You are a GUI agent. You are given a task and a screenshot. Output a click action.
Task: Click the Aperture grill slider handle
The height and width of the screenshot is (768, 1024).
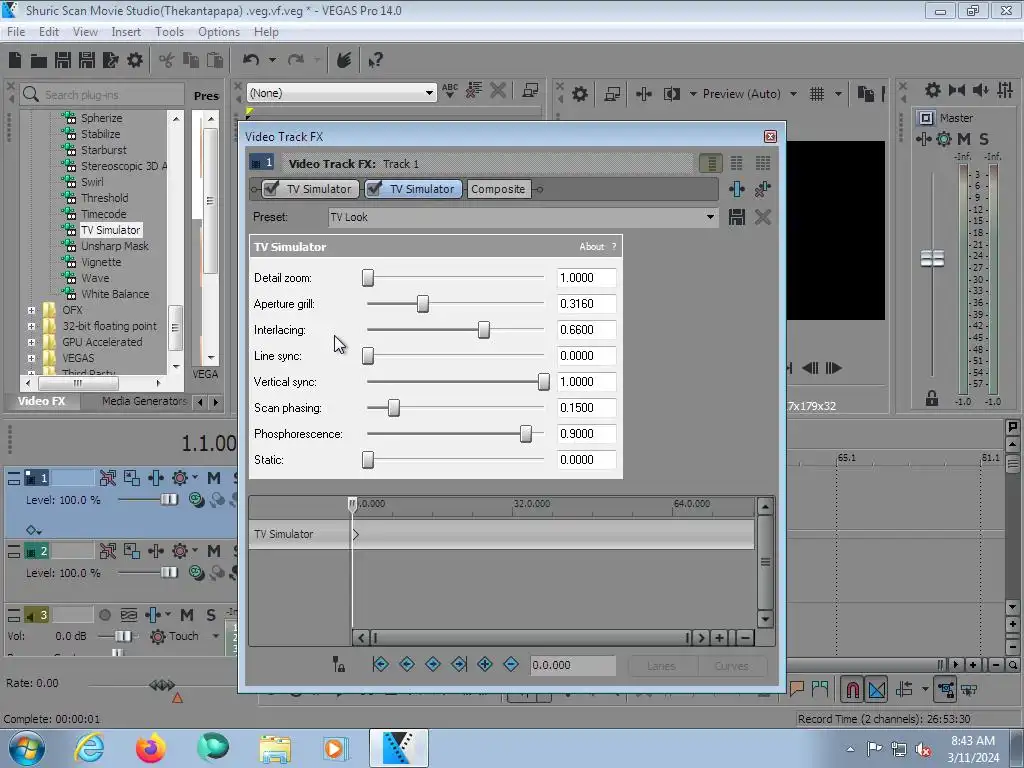click(423, 304)
